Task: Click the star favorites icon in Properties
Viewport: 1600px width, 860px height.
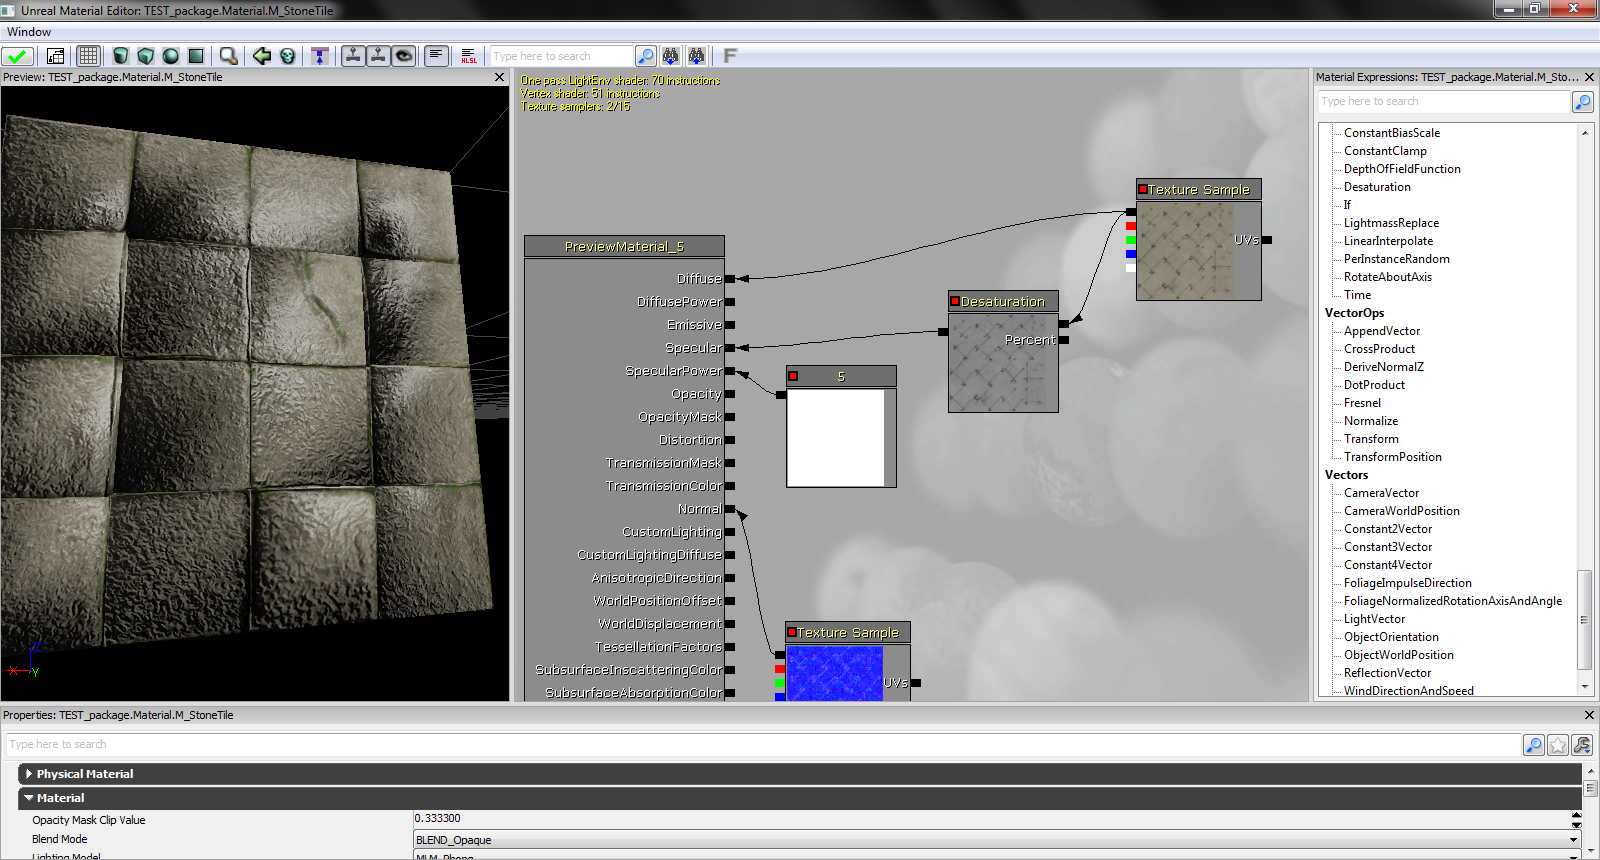Action: (1558, 745)
